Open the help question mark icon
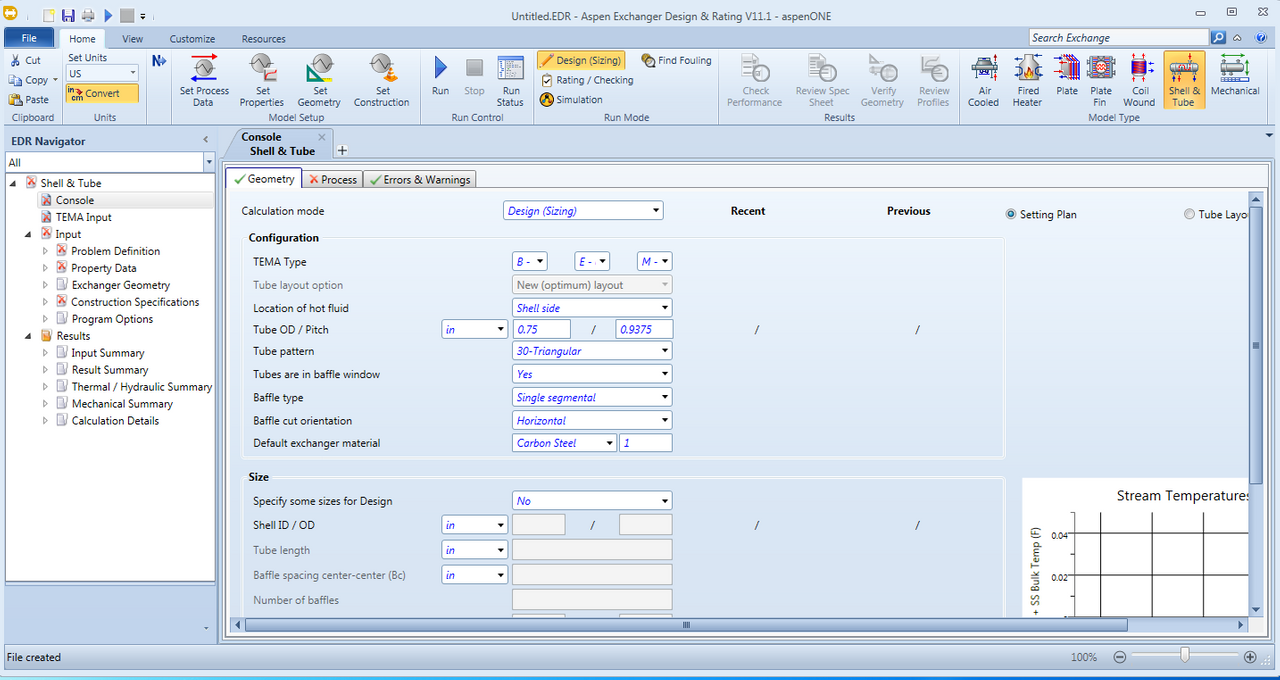This screenshot has height=680, width=1280. click(x=1262, y=37)
